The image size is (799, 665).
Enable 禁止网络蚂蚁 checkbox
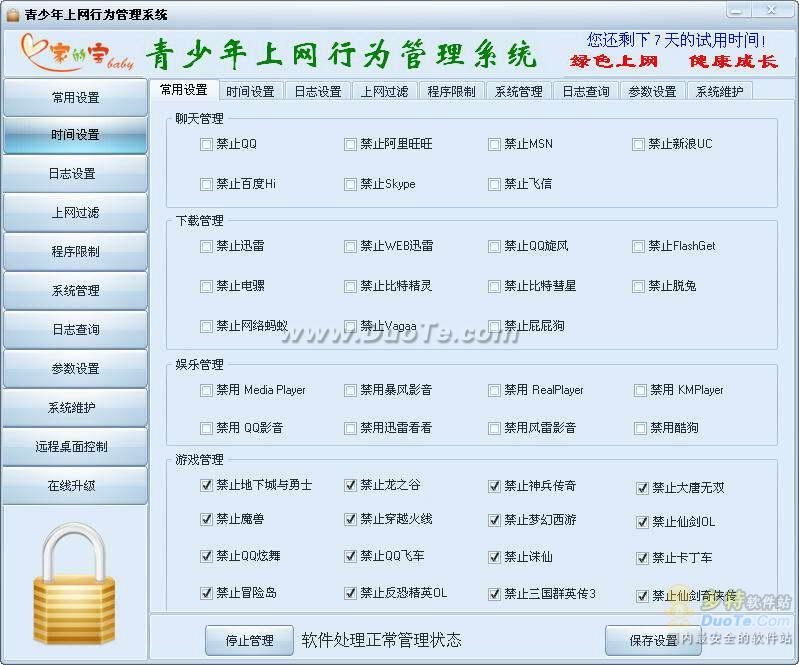pyautogui.click(x=206, y=327)
